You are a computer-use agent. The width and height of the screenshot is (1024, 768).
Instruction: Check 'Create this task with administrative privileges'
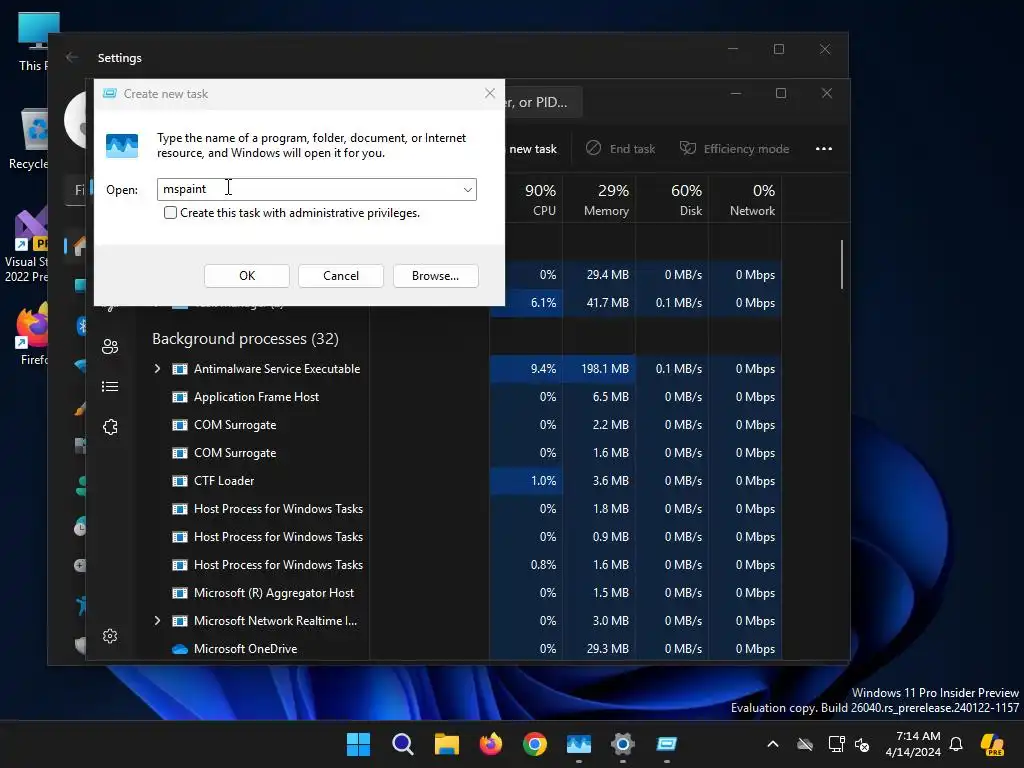click(170, 213)
